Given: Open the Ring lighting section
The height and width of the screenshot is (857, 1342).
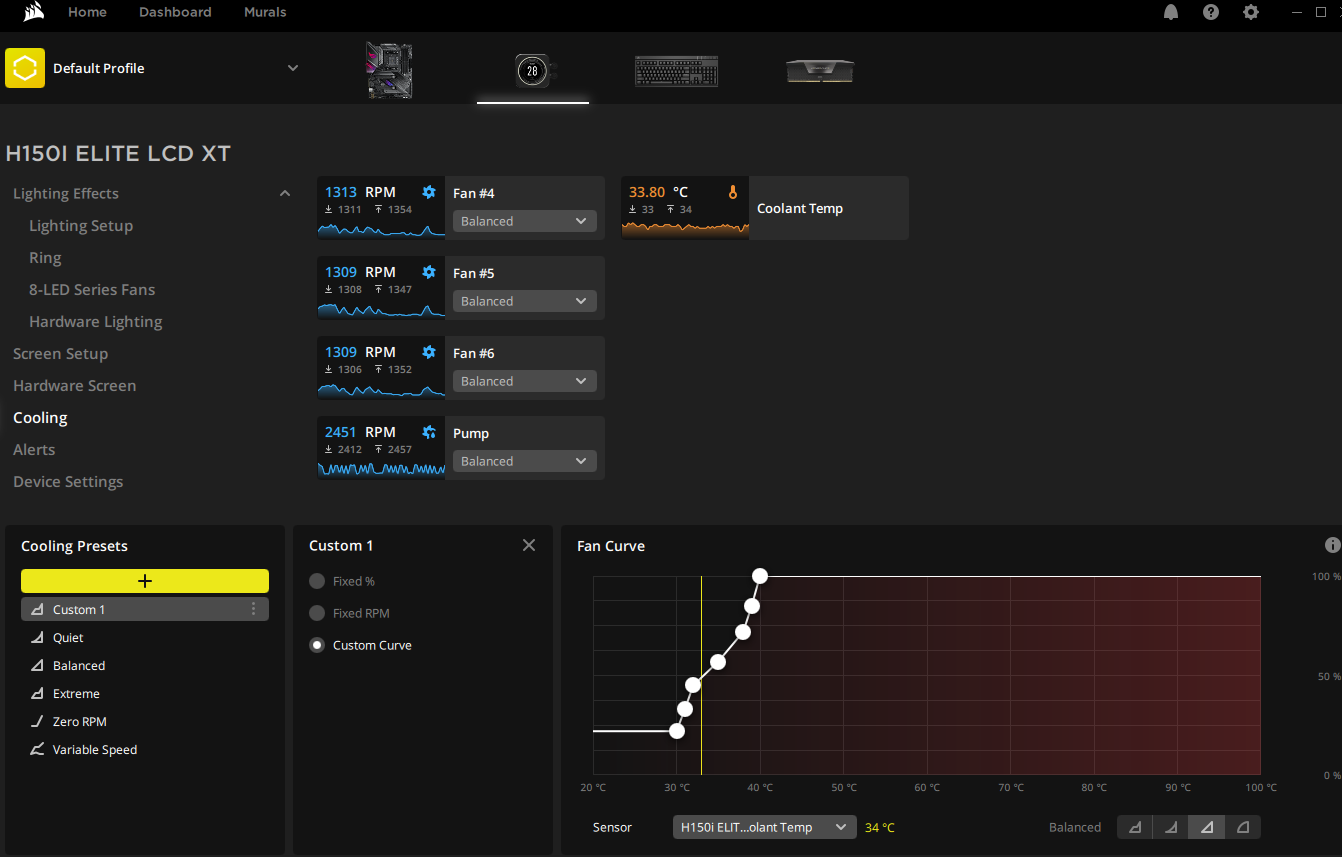Looking at the screenshot, I should point(45,257).
